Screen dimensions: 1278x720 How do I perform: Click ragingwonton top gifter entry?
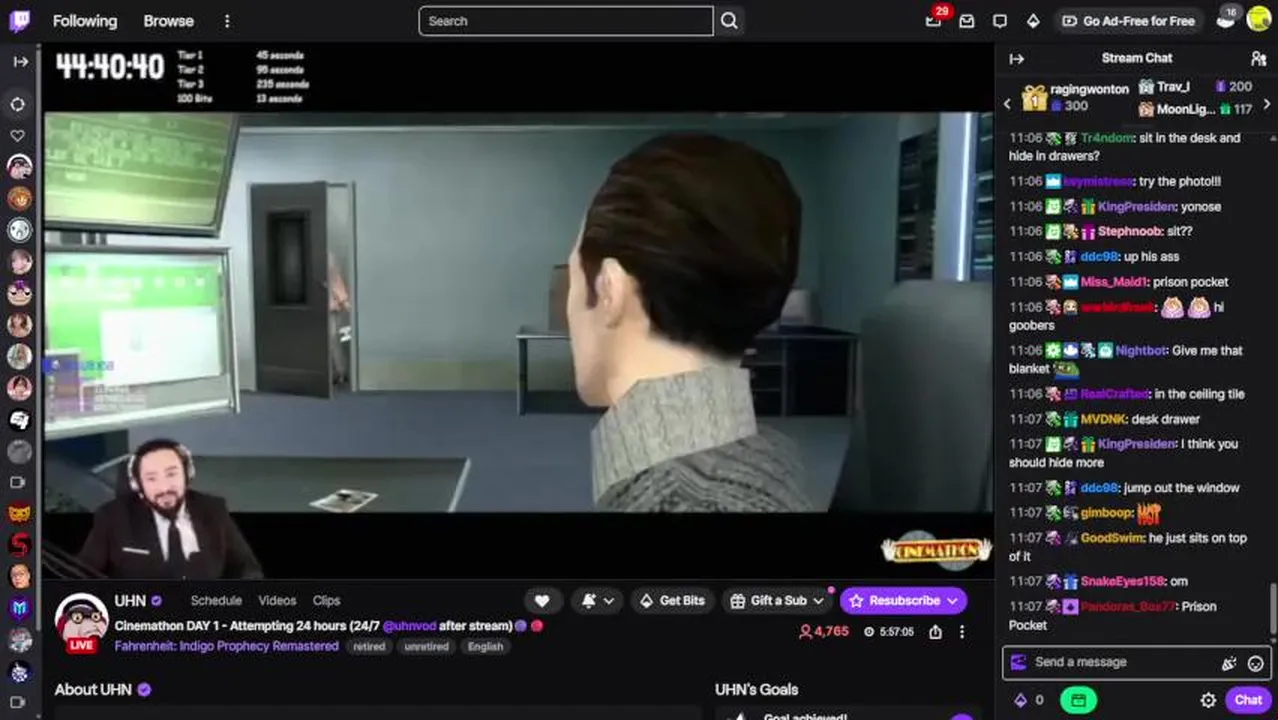tap(1075, 97)
